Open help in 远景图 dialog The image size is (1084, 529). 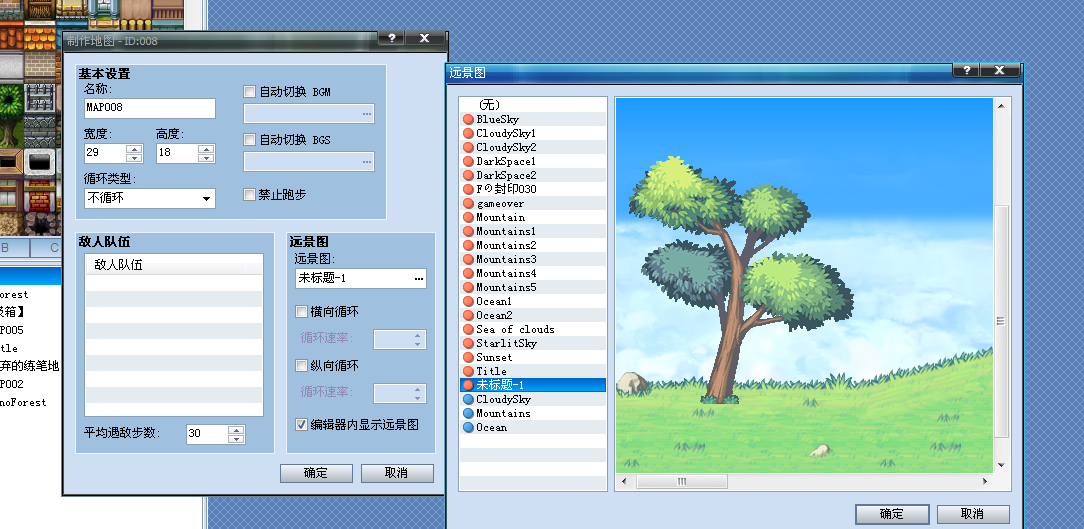pyautogui.click(x=966, y=71)
